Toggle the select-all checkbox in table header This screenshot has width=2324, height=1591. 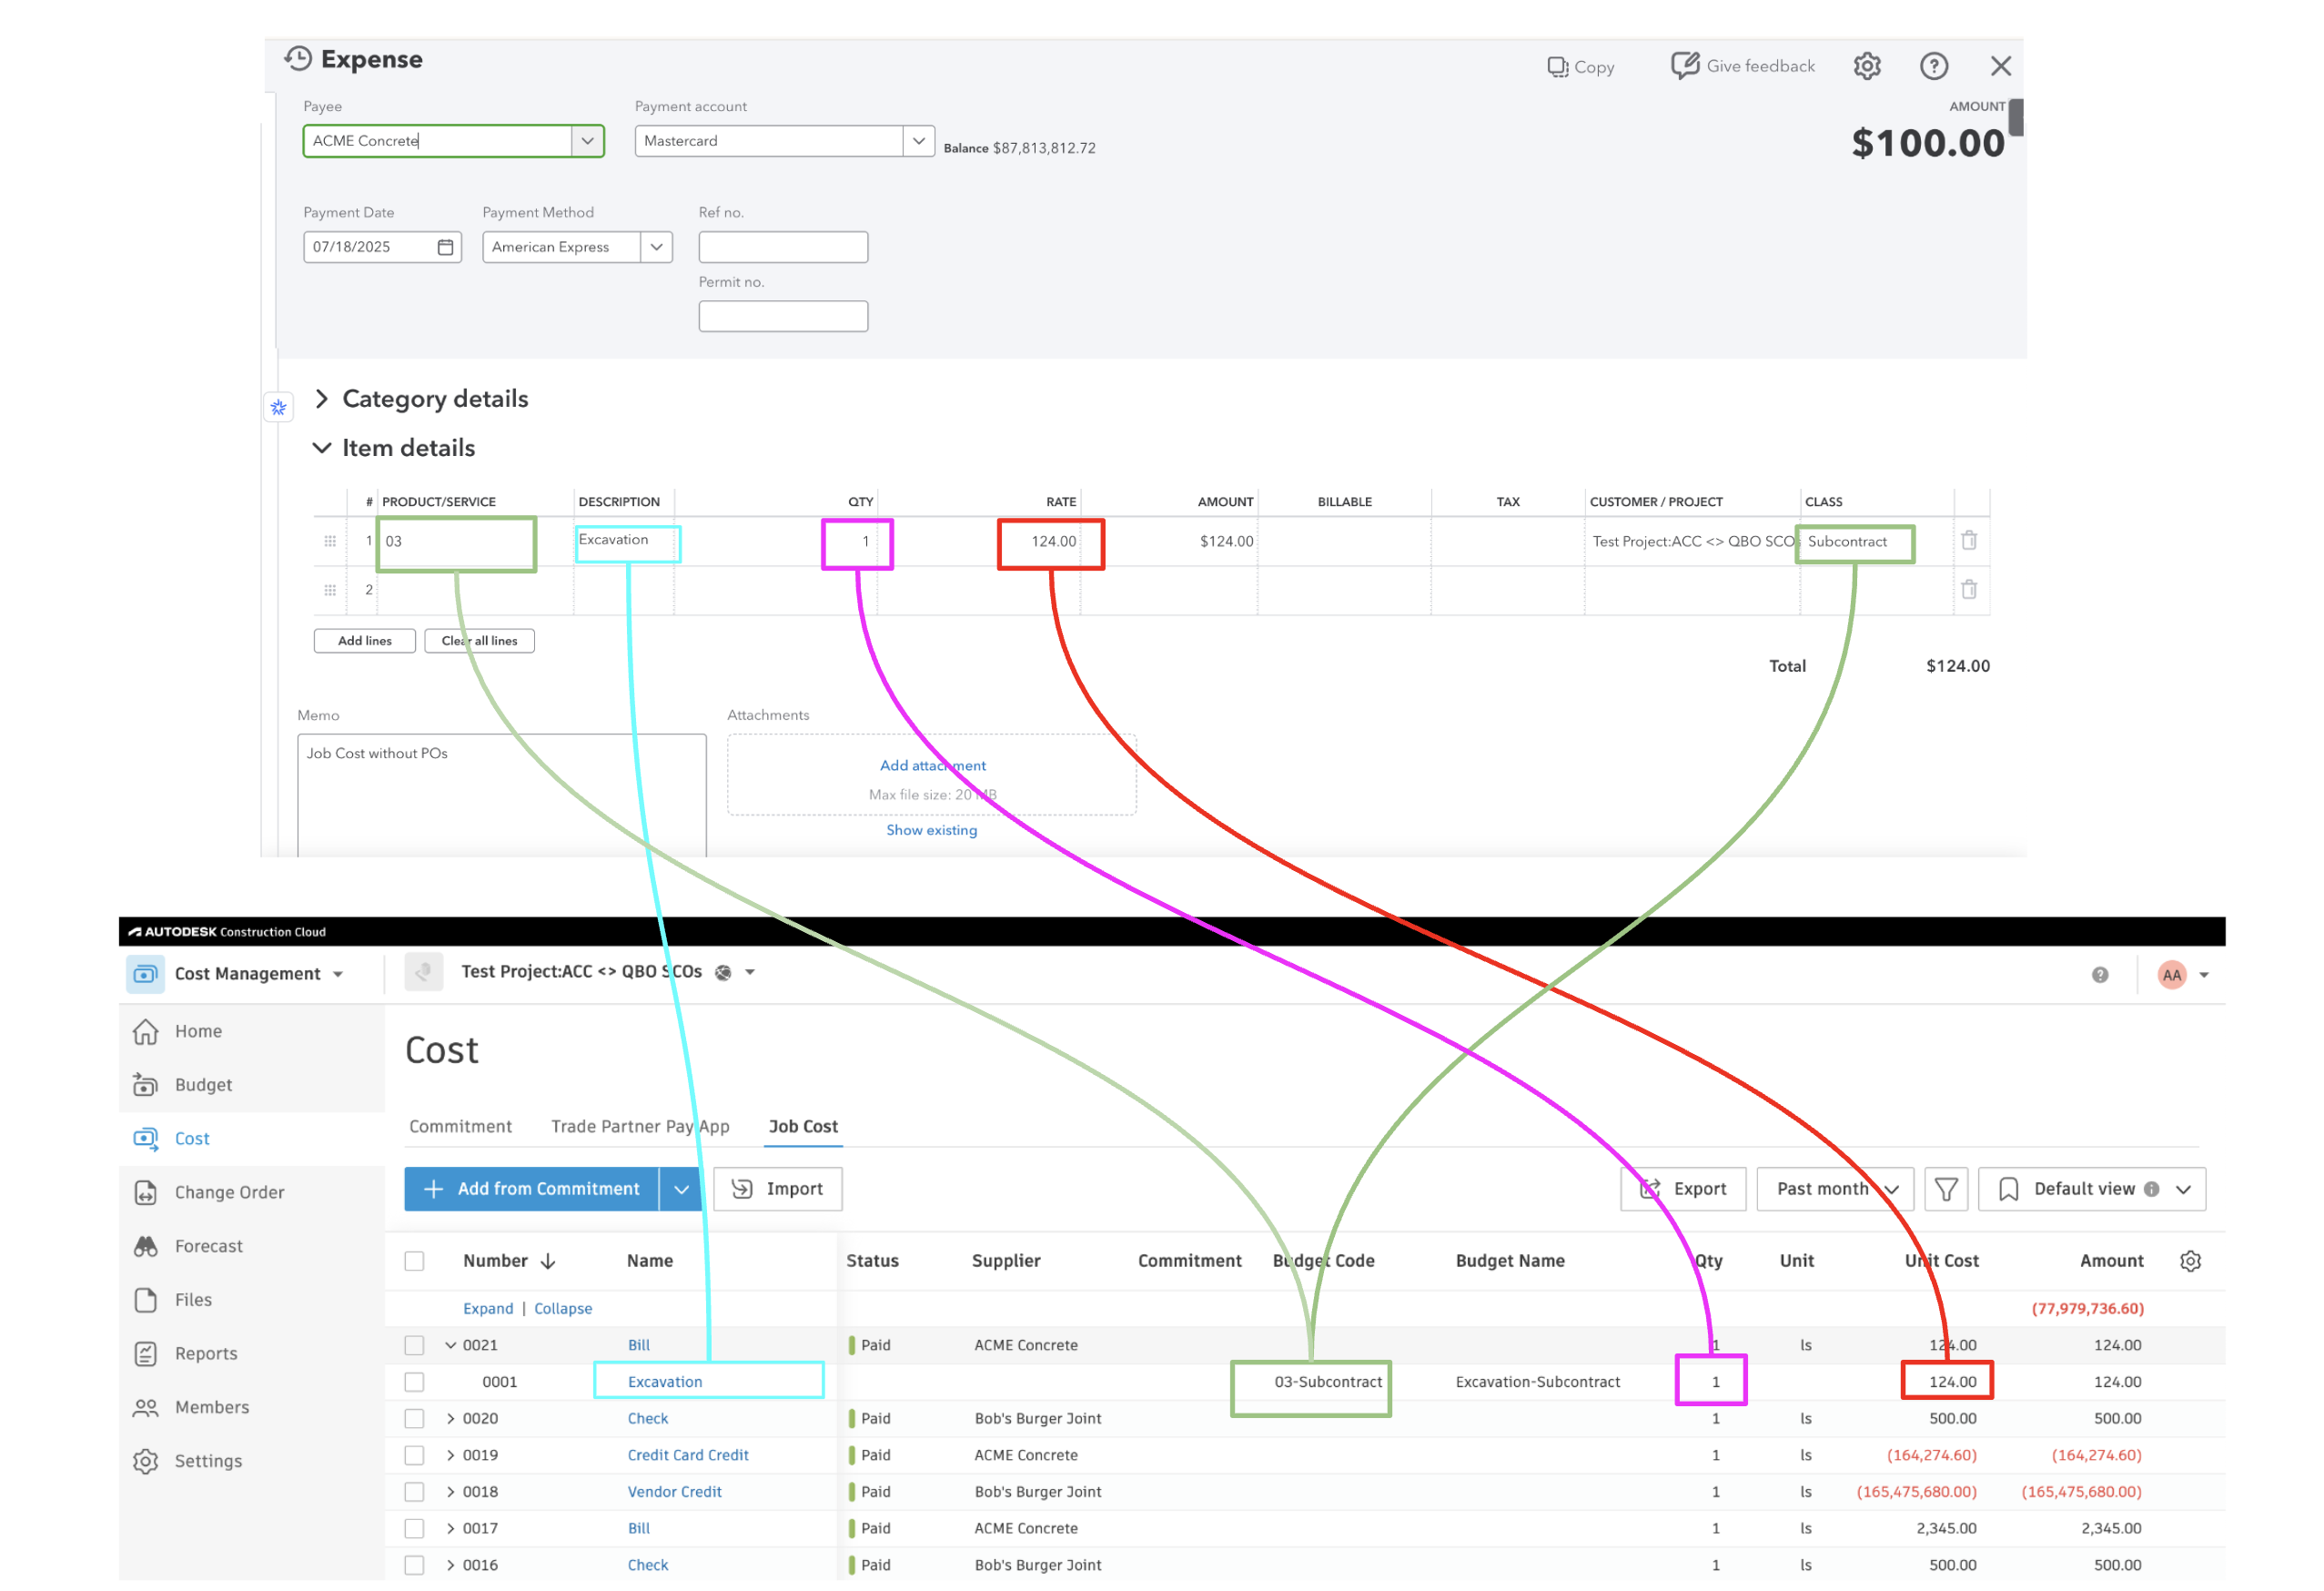[414, 1261]
